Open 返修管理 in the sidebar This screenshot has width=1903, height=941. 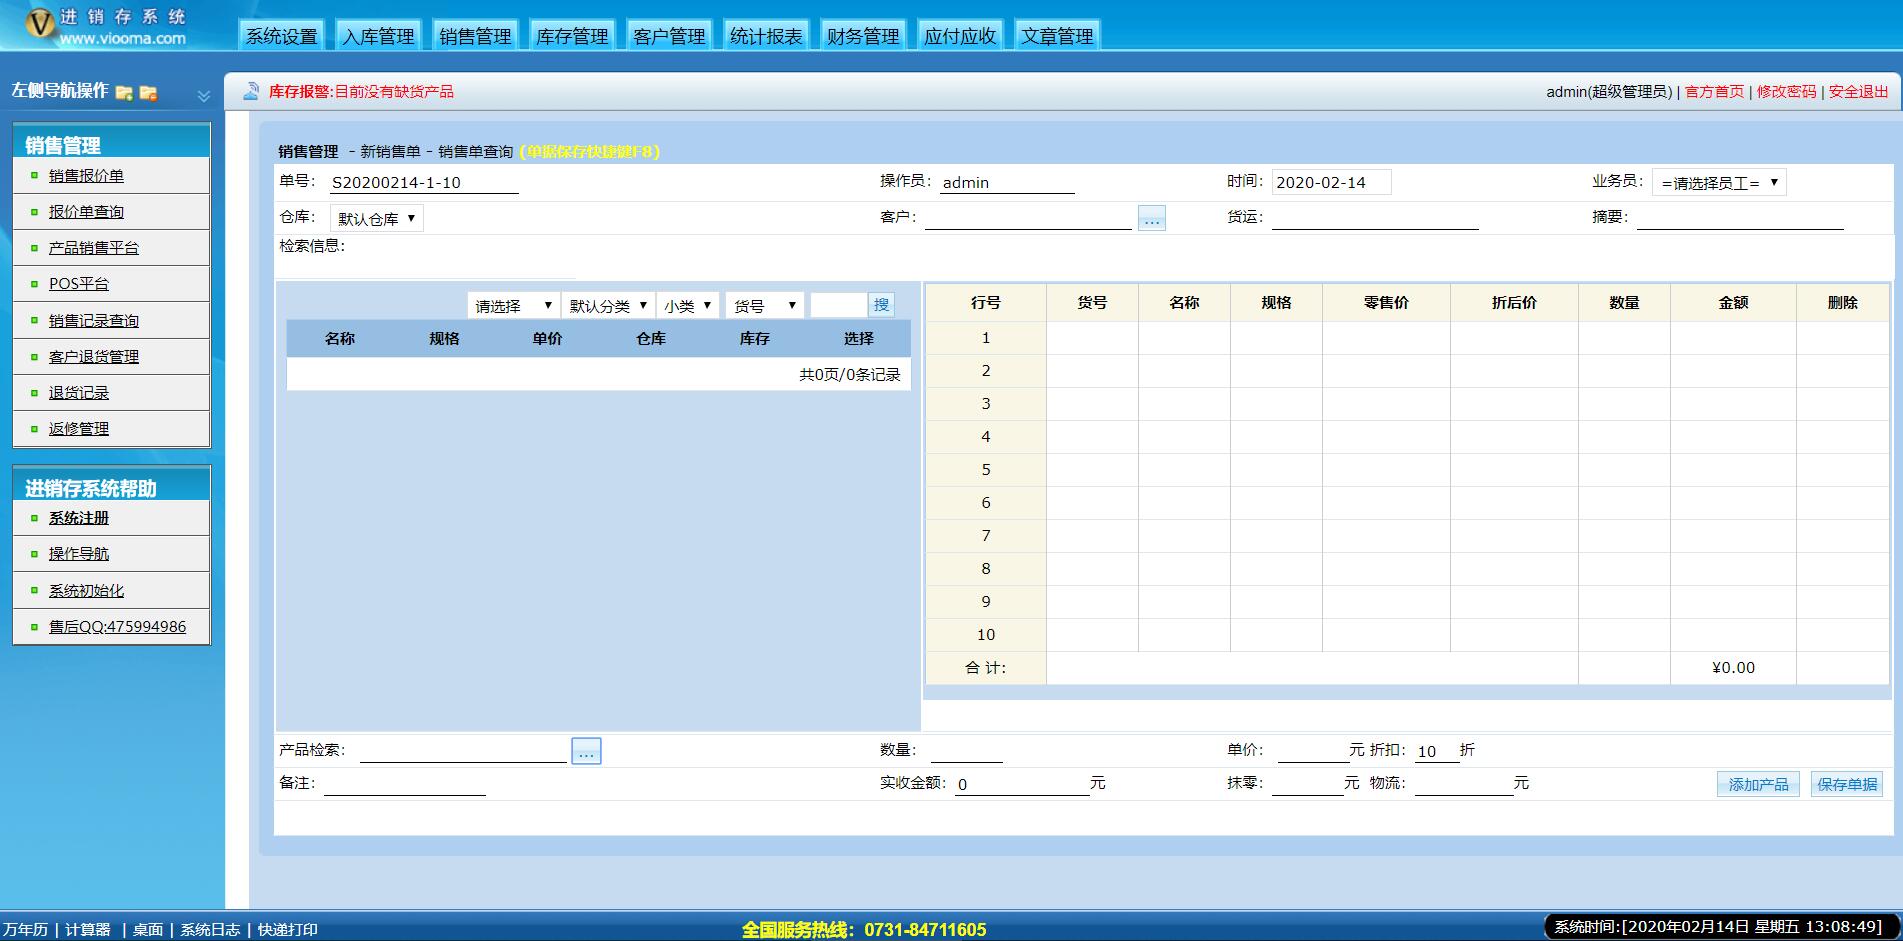click(x=79, y=429)
